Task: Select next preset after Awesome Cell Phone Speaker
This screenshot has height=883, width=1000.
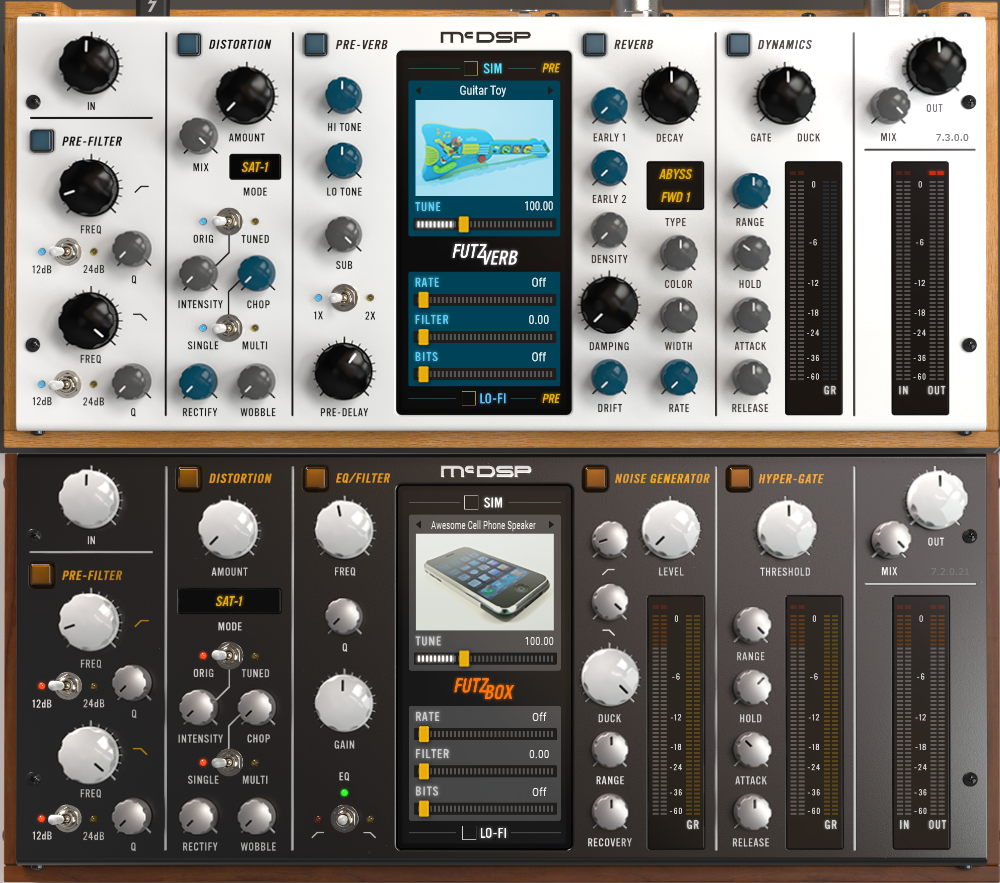Action: [x=551, y=525]
